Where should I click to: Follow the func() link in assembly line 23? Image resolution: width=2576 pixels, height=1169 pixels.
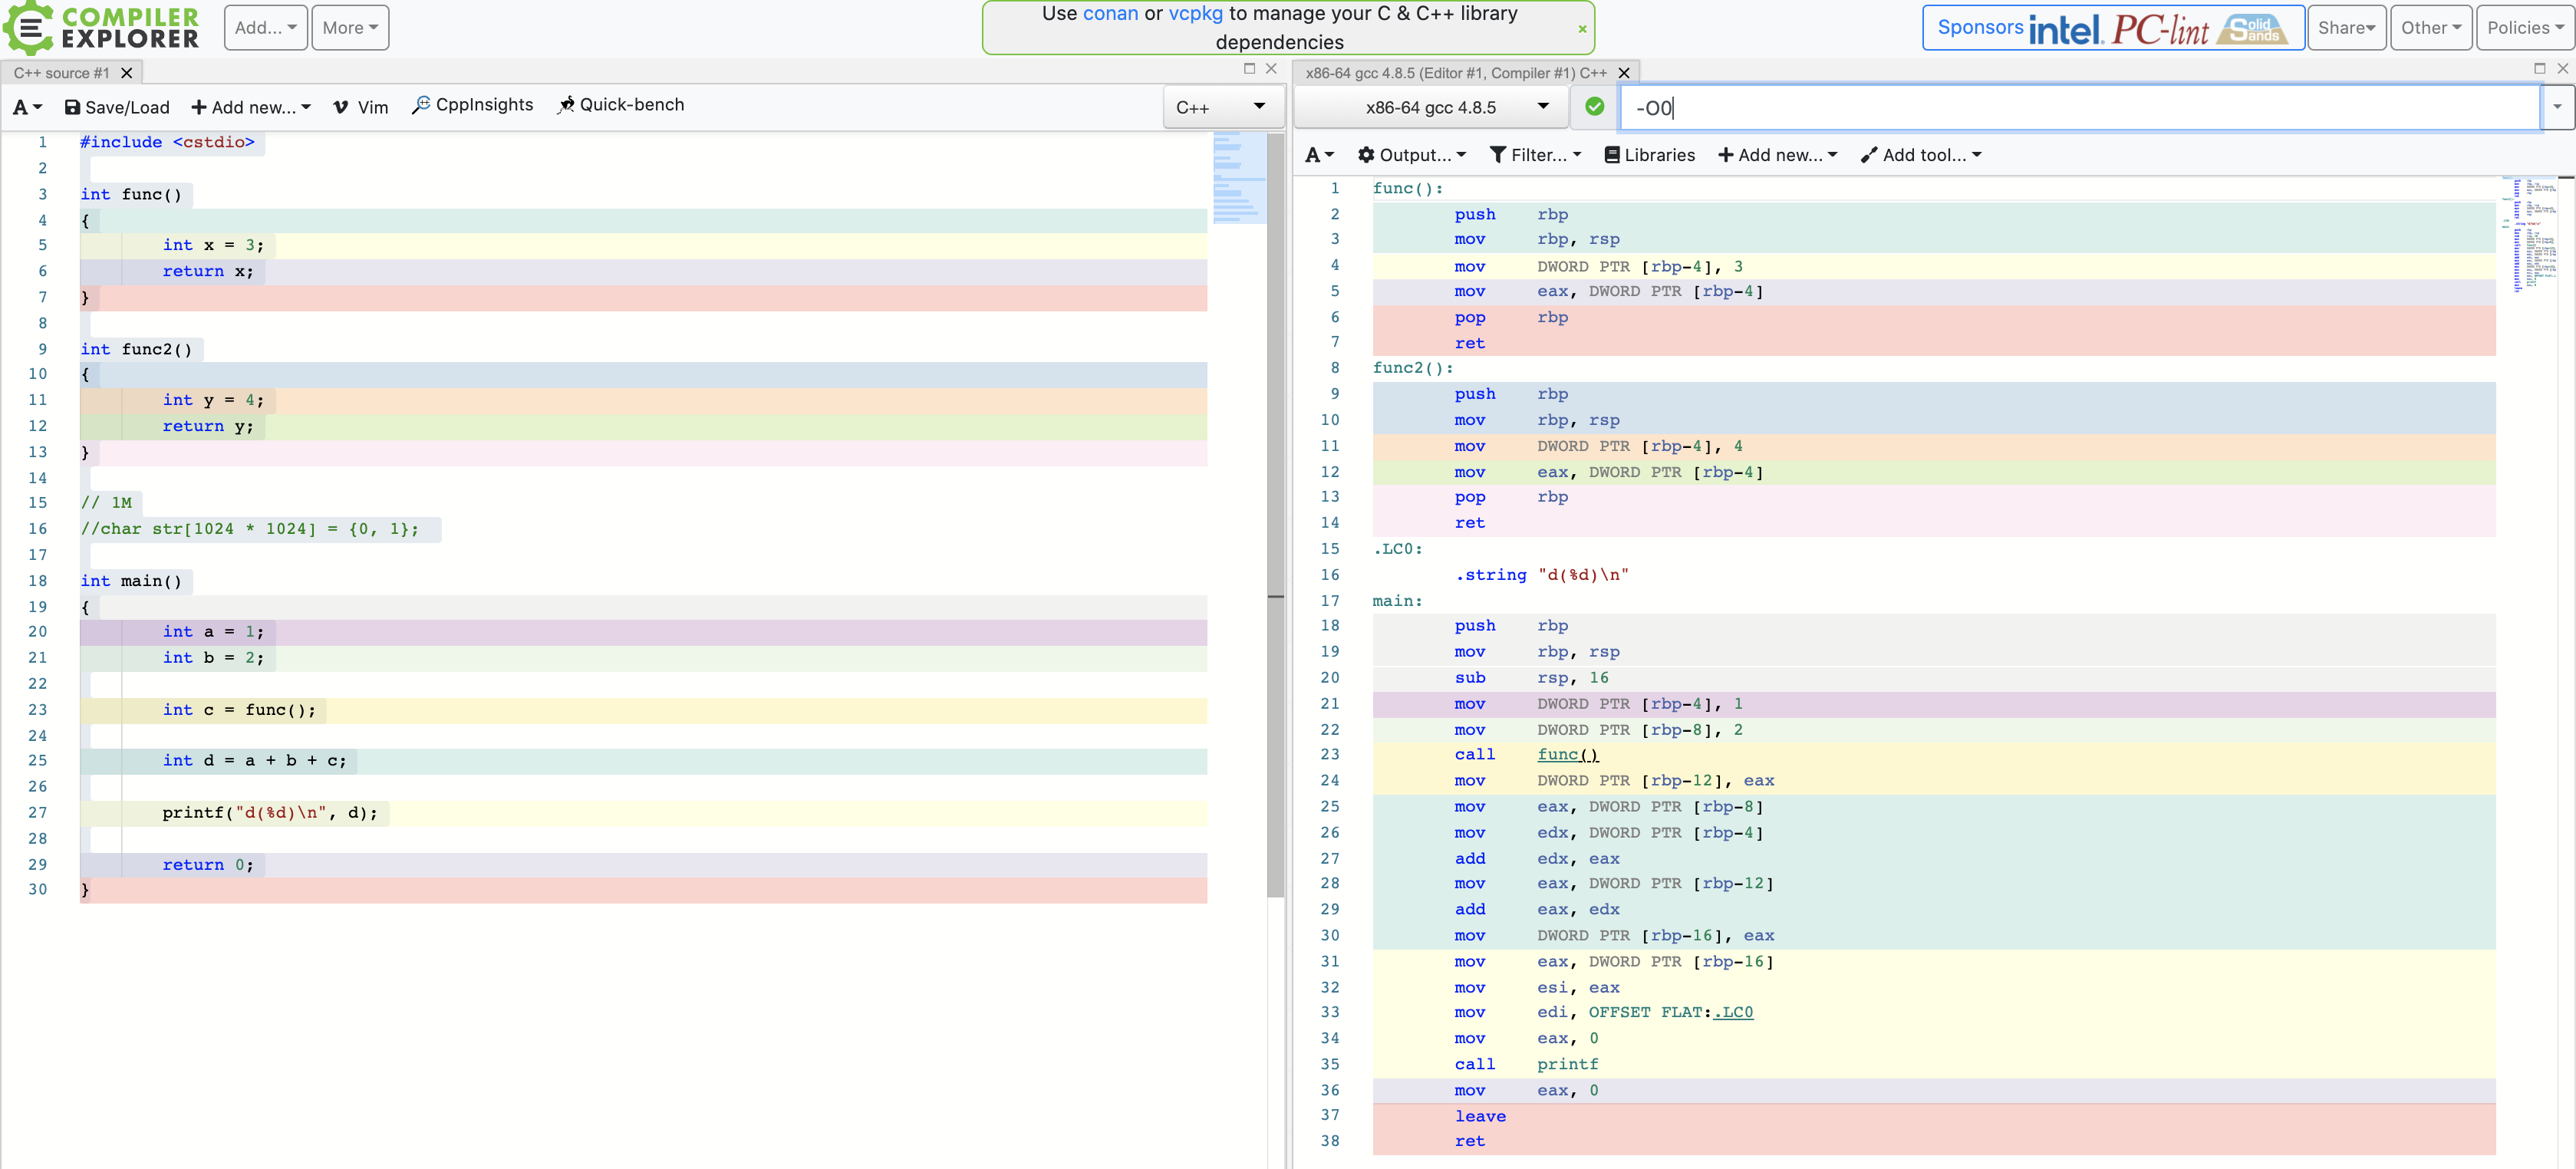pos(1567,755)
